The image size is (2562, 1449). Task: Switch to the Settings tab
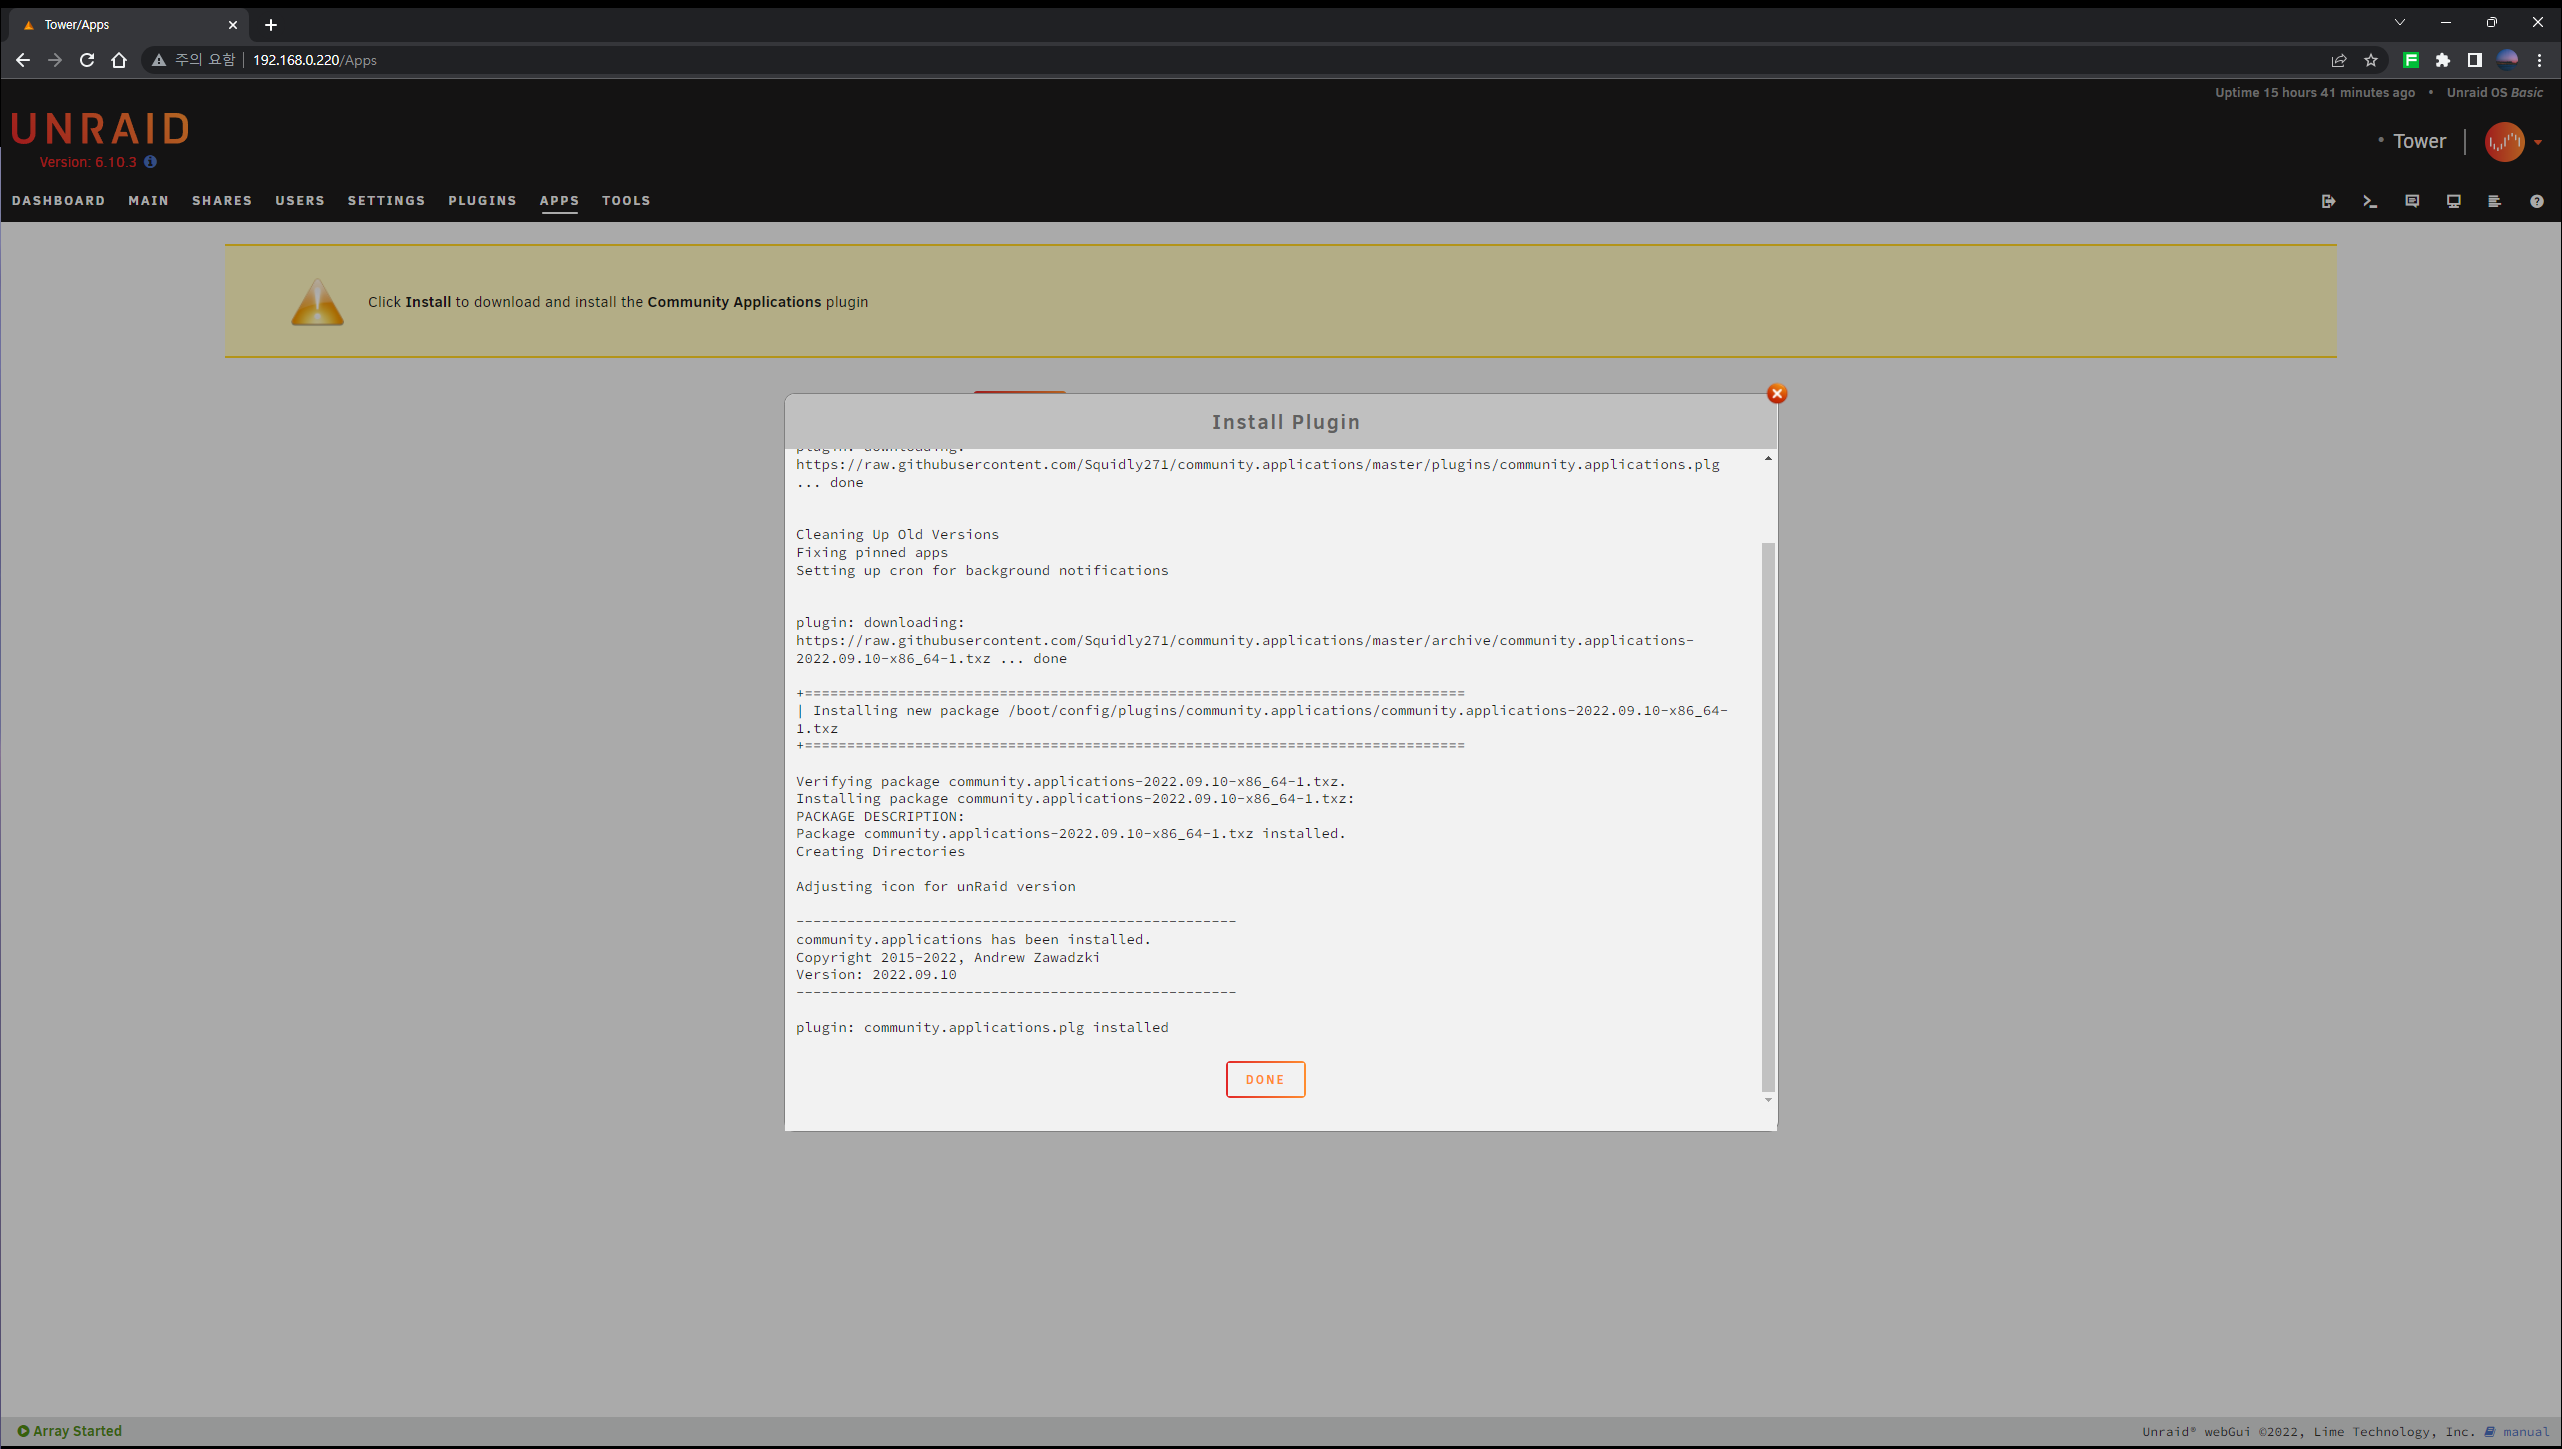coord(386,201)
